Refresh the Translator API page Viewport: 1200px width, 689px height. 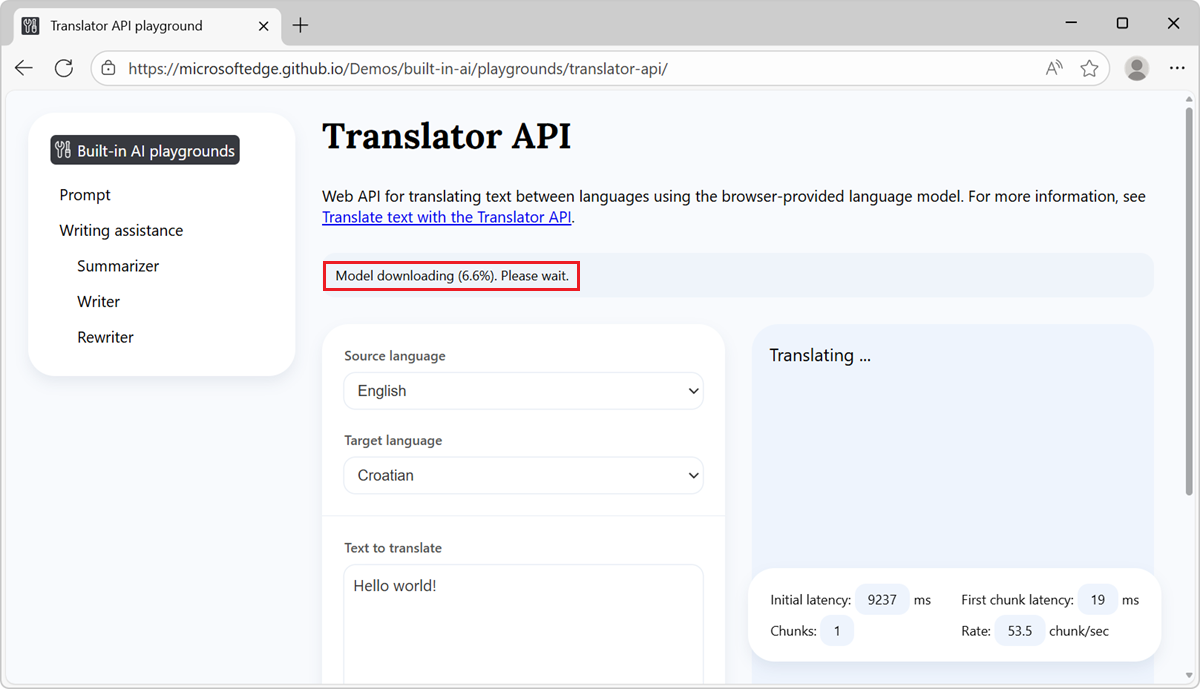coord(63,67)
